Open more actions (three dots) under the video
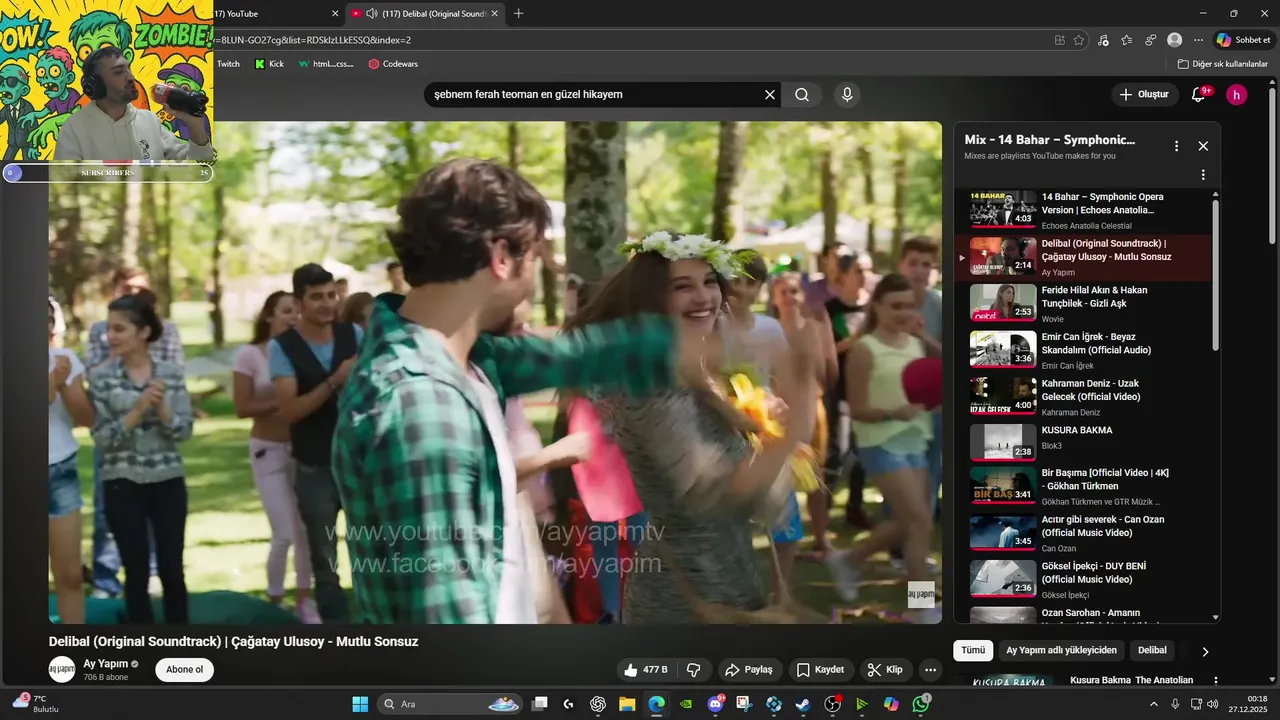1280x720 pixels. [930, 670]
